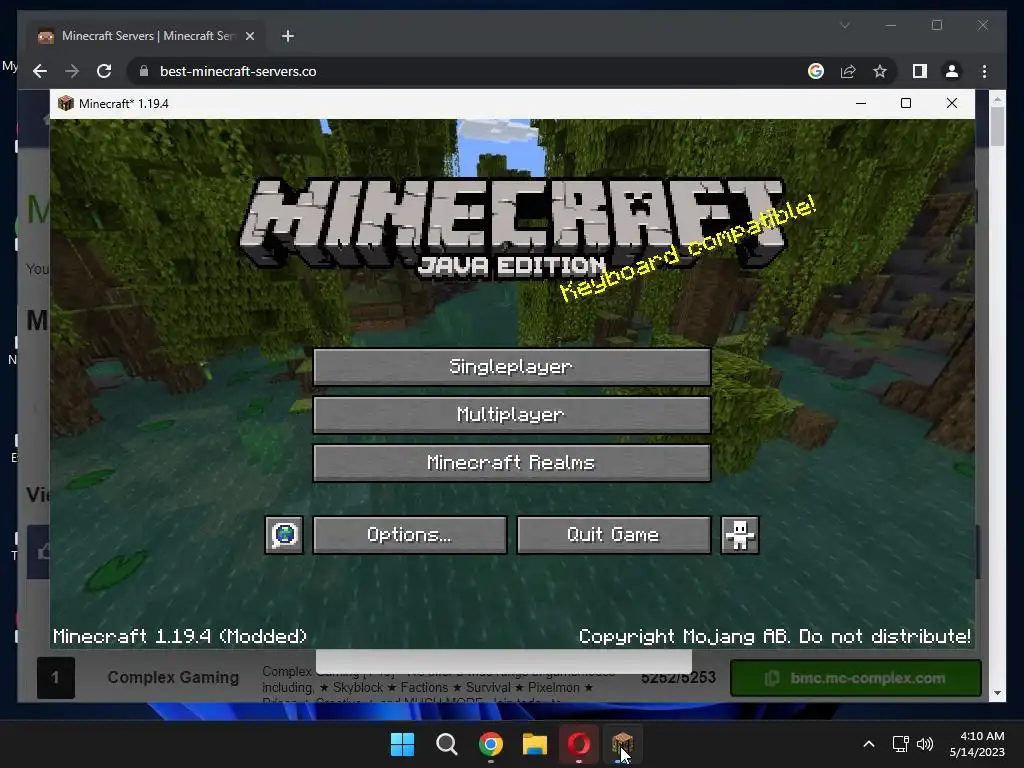1024x768 pixels.
Task: Click the Chrome page vertical scrollbar
Action: [x=997, y=126]
